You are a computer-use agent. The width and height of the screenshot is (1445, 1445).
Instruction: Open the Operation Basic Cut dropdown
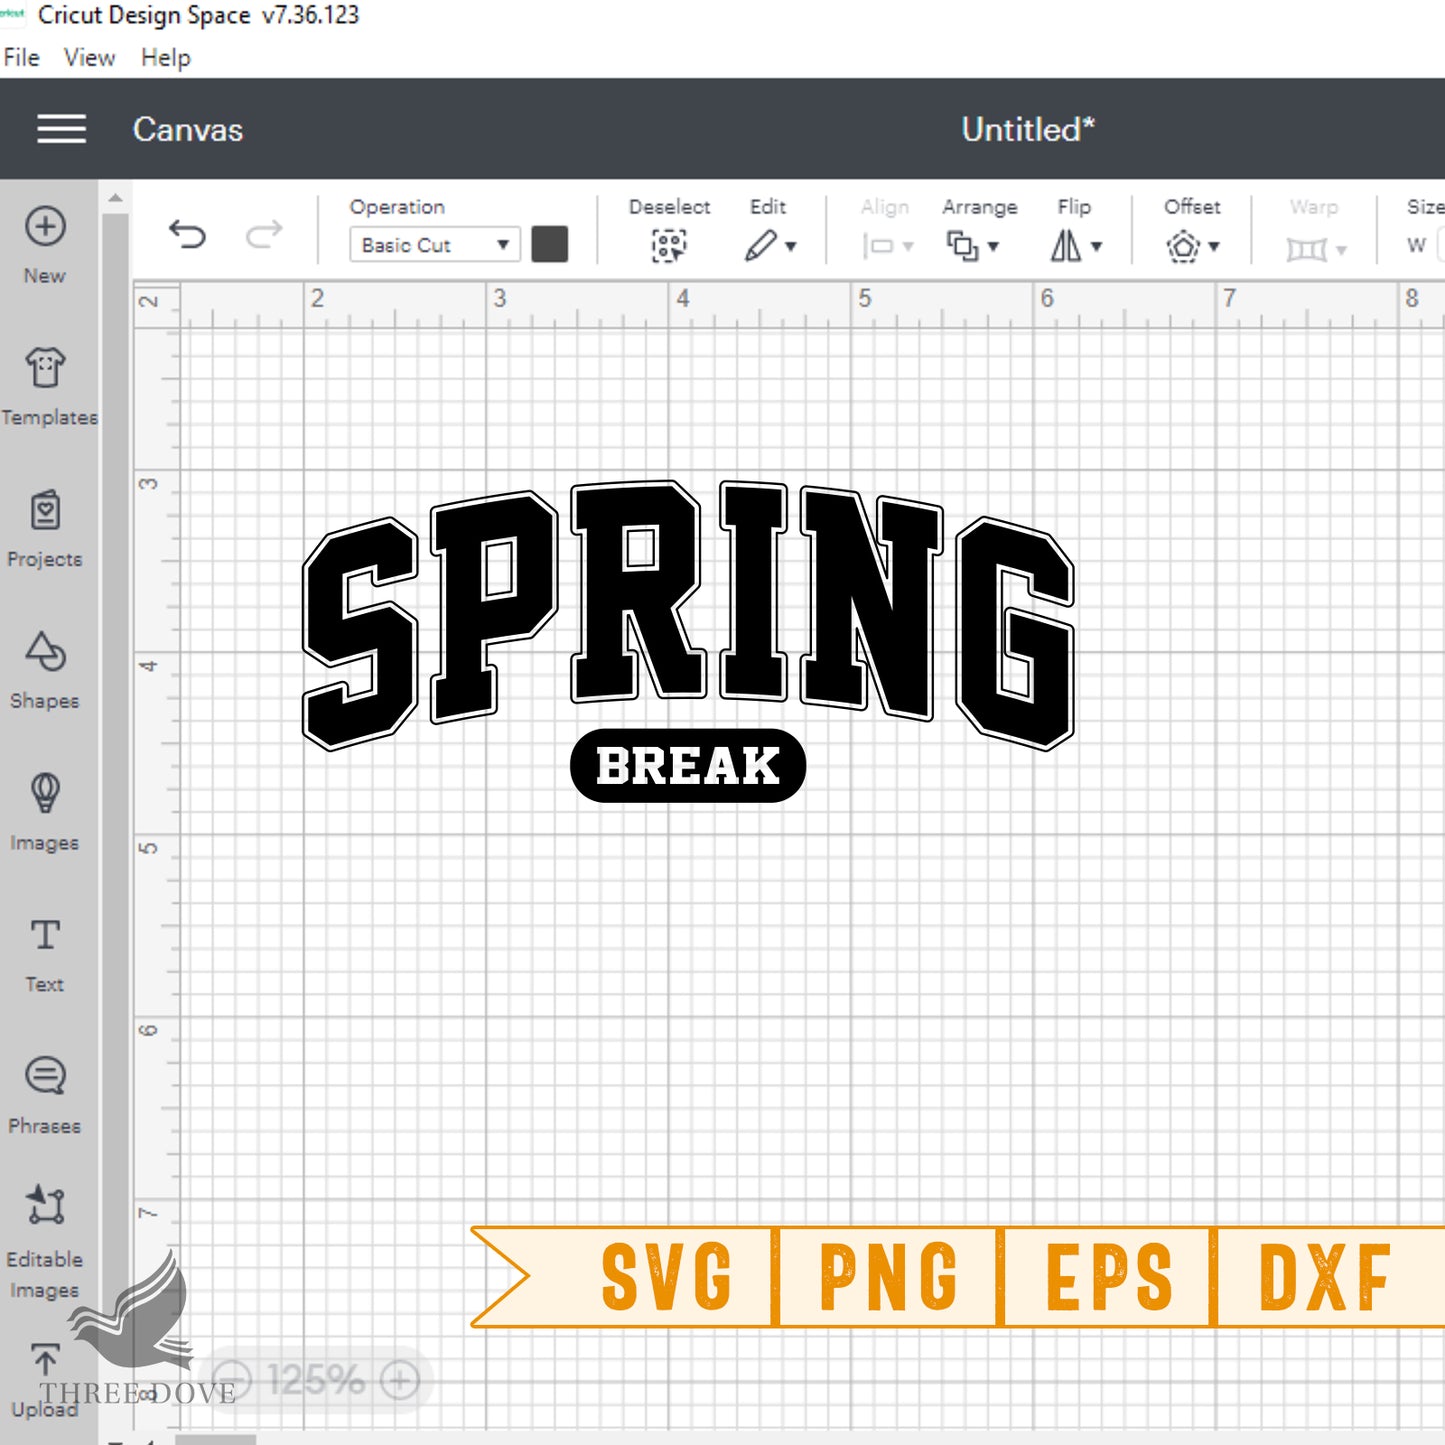(435, 245)
